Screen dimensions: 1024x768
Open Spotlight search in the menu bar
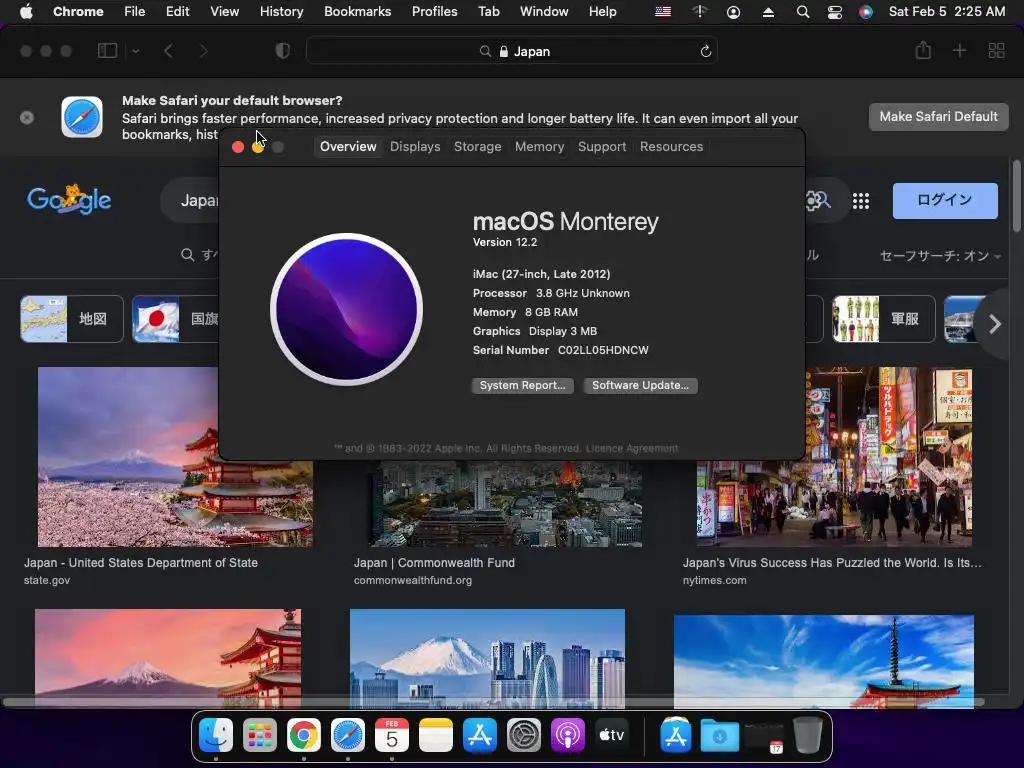[803, 12]
